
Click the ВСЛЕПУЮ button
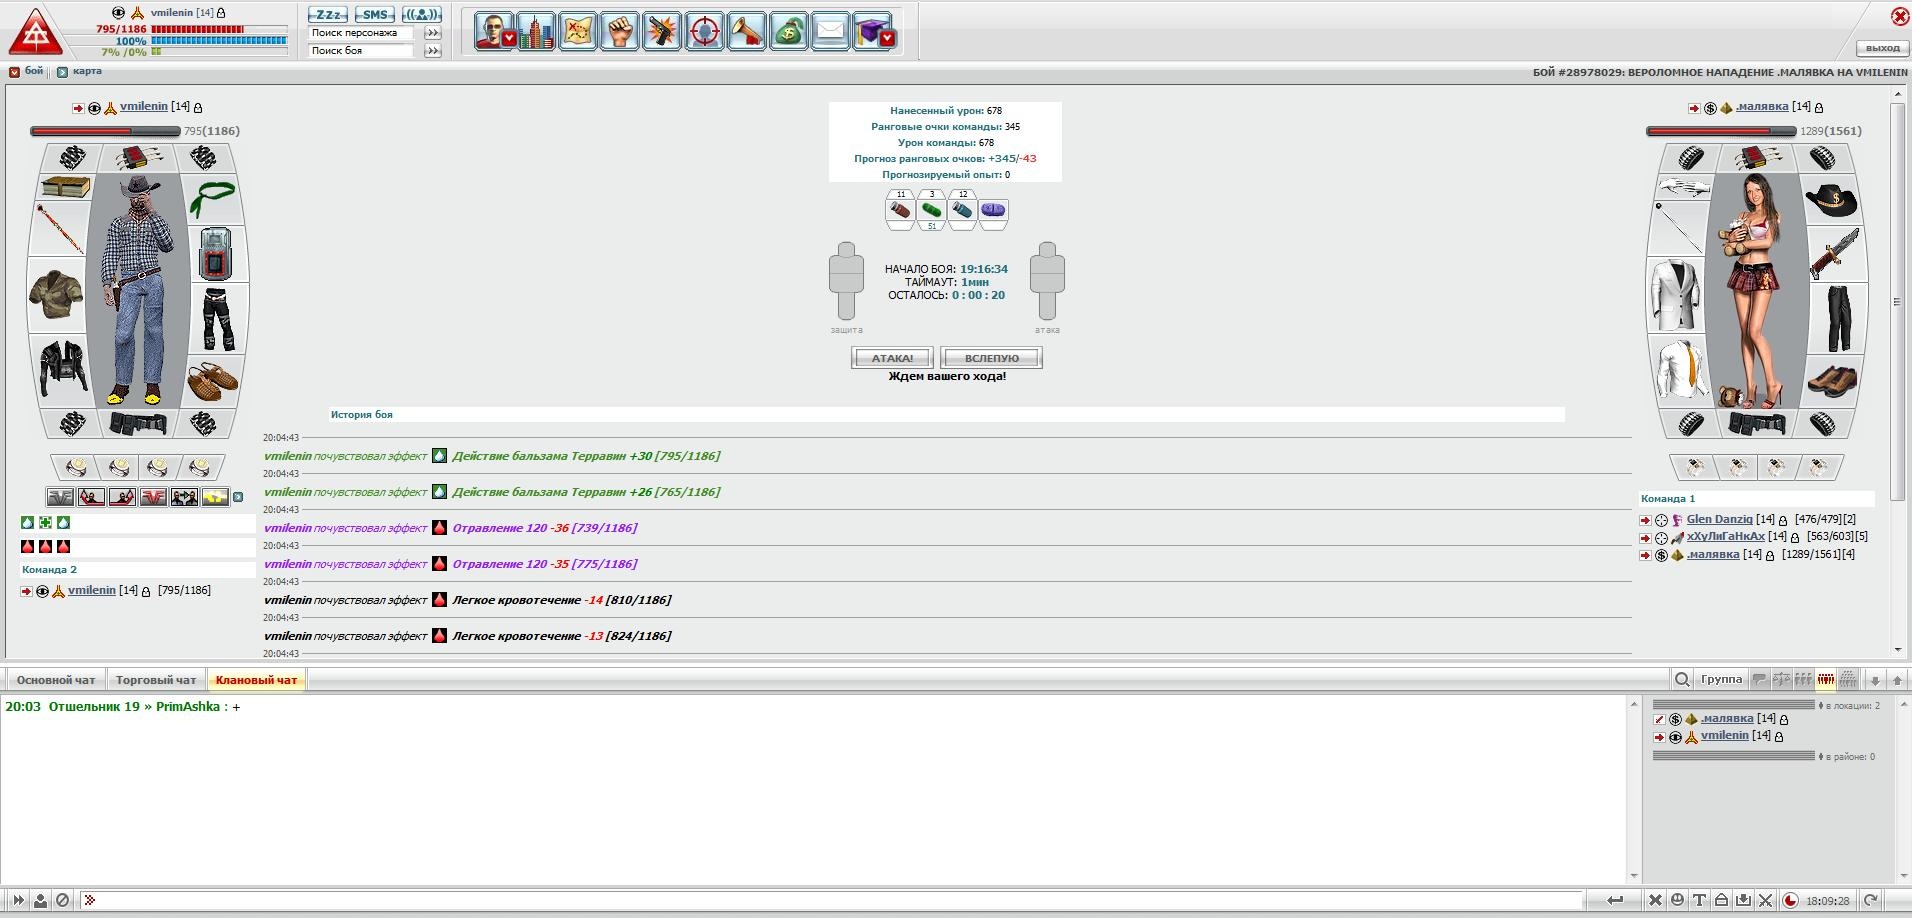click(992, 358)
